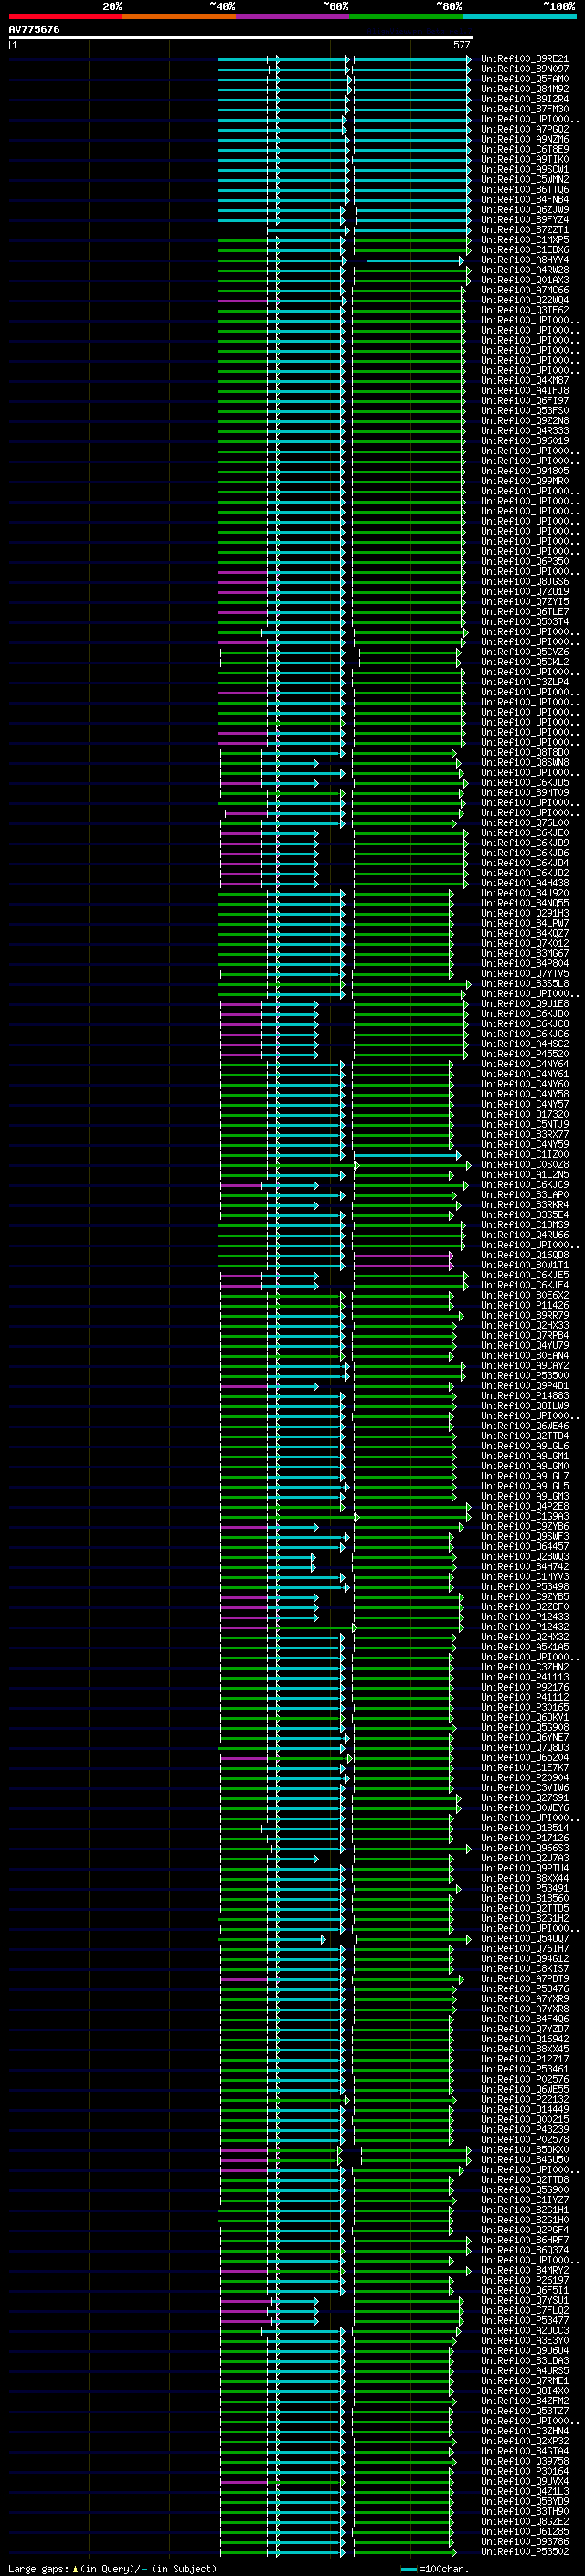
Task: Click the label UniRef100_Q291H3
Action: coord(525,913)
